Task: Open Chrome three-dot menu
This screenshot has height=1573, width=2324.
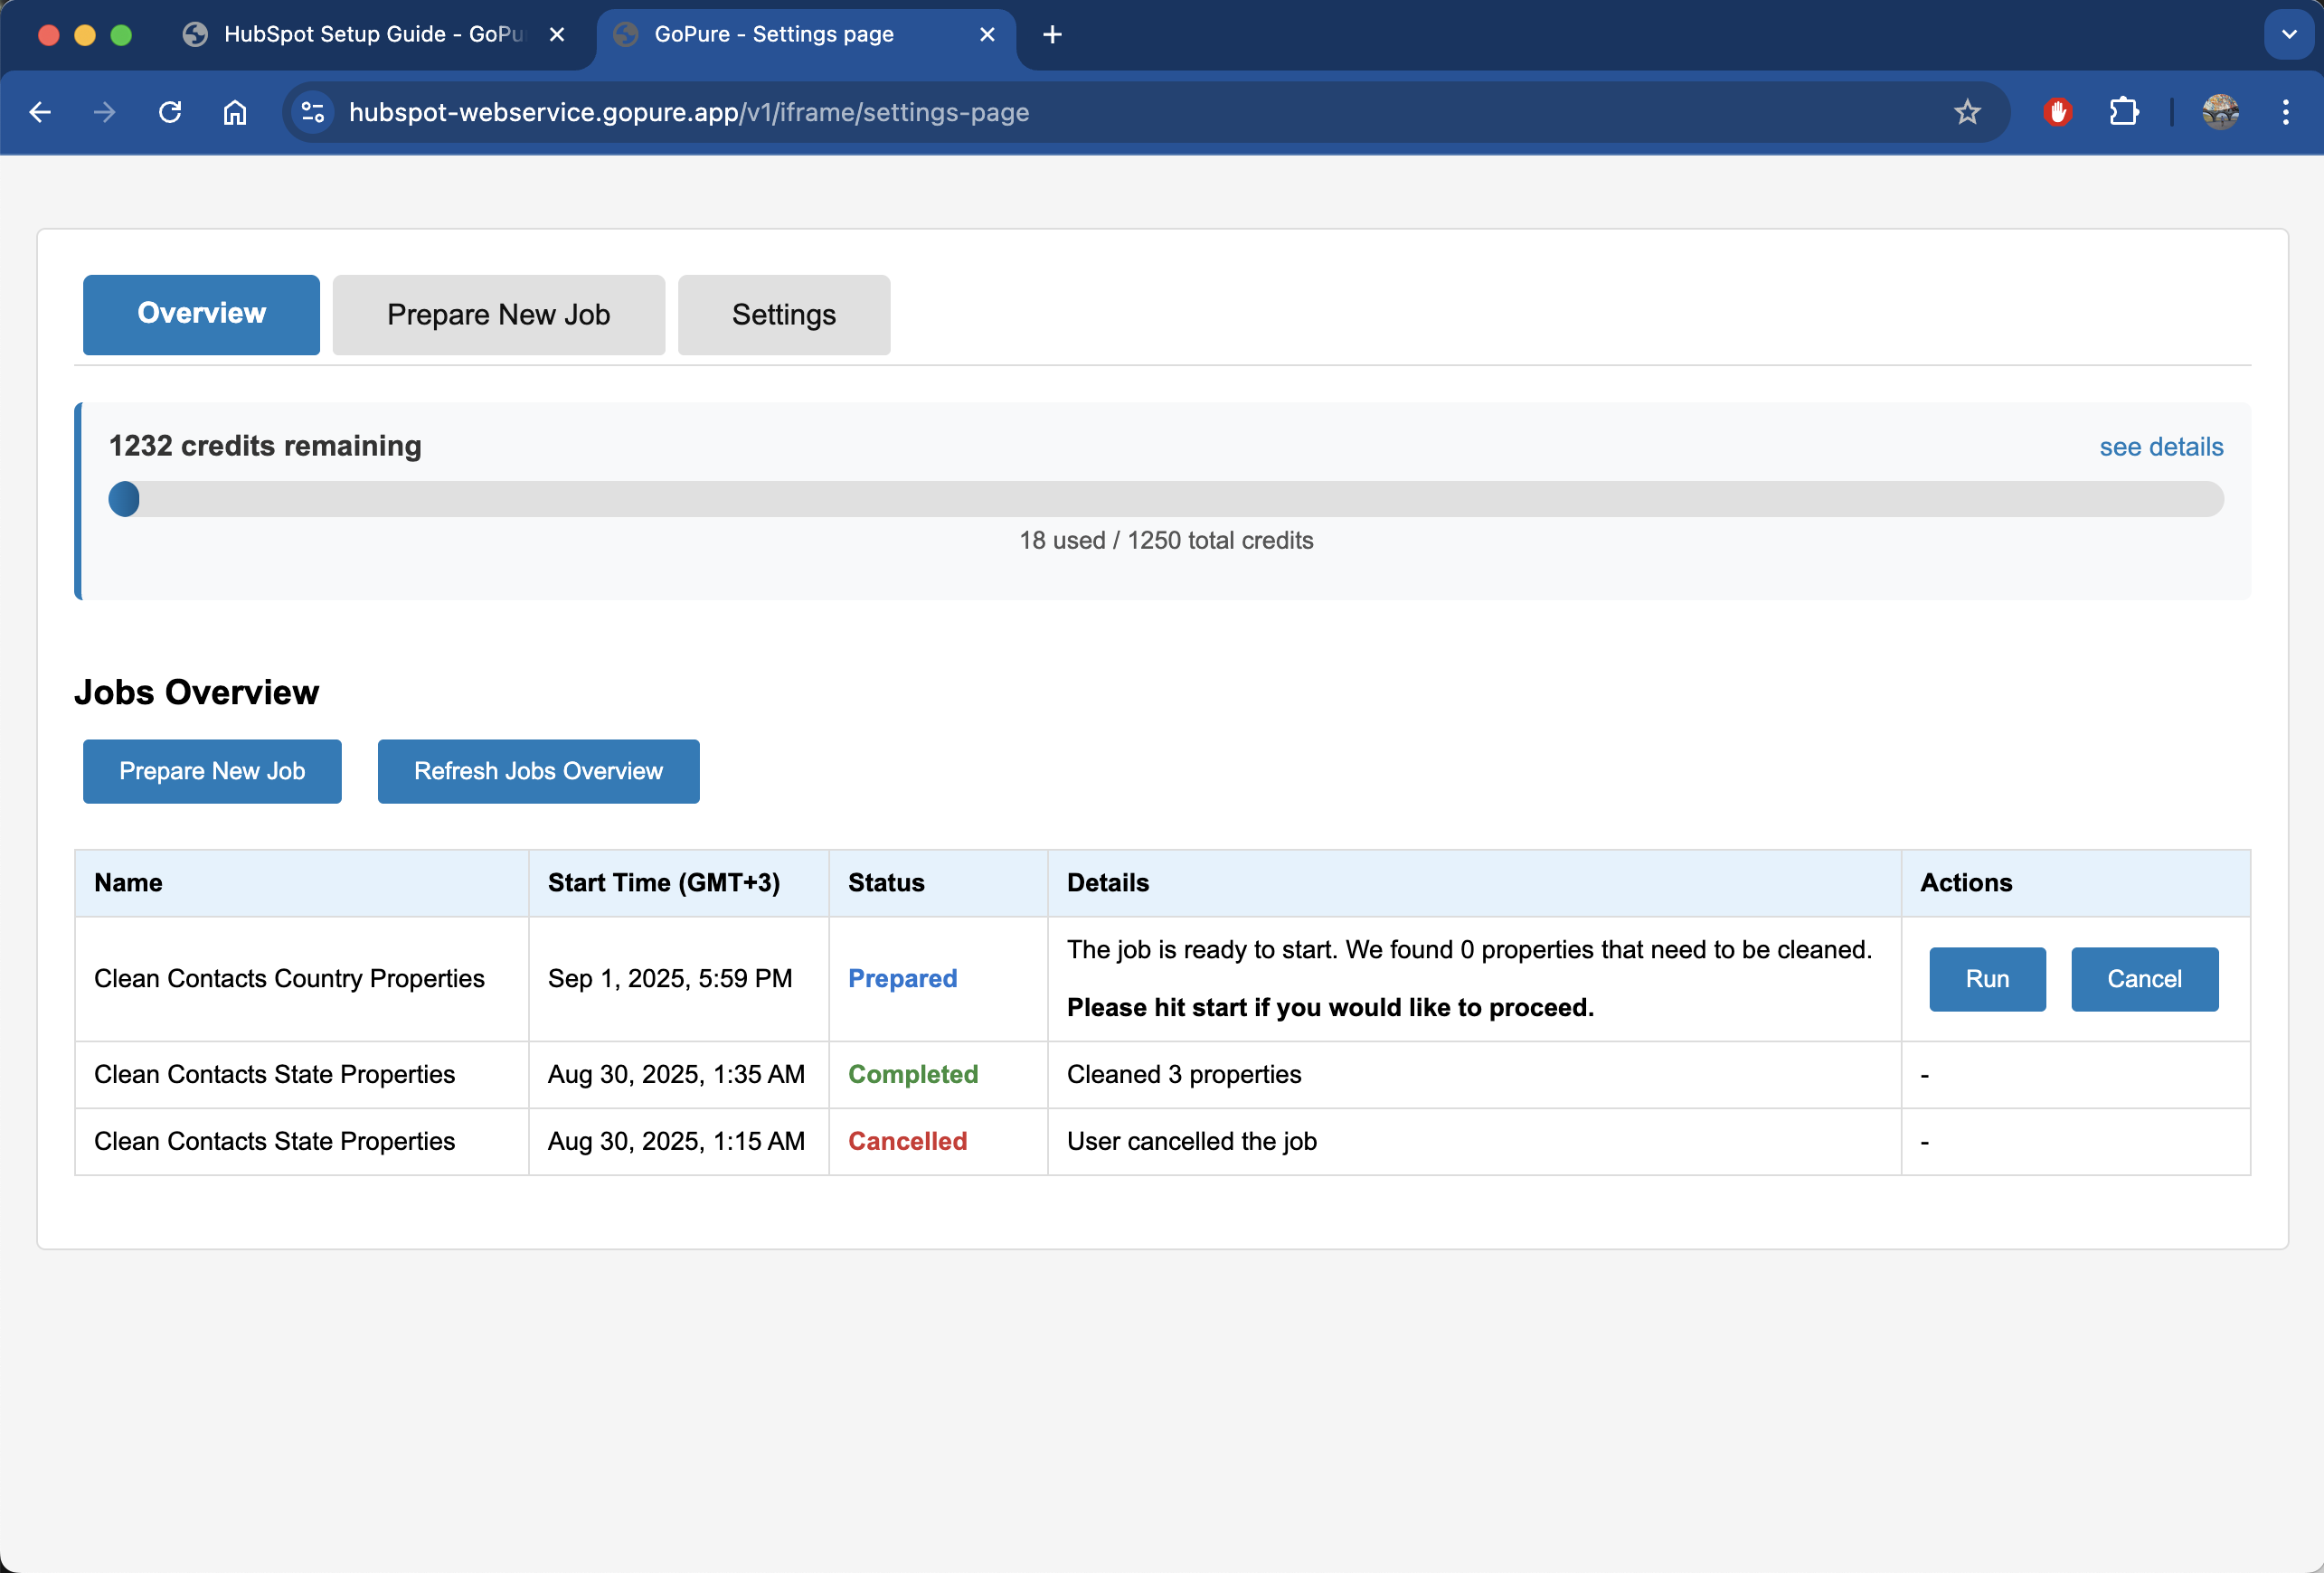Action: [x=2285, y=112]
